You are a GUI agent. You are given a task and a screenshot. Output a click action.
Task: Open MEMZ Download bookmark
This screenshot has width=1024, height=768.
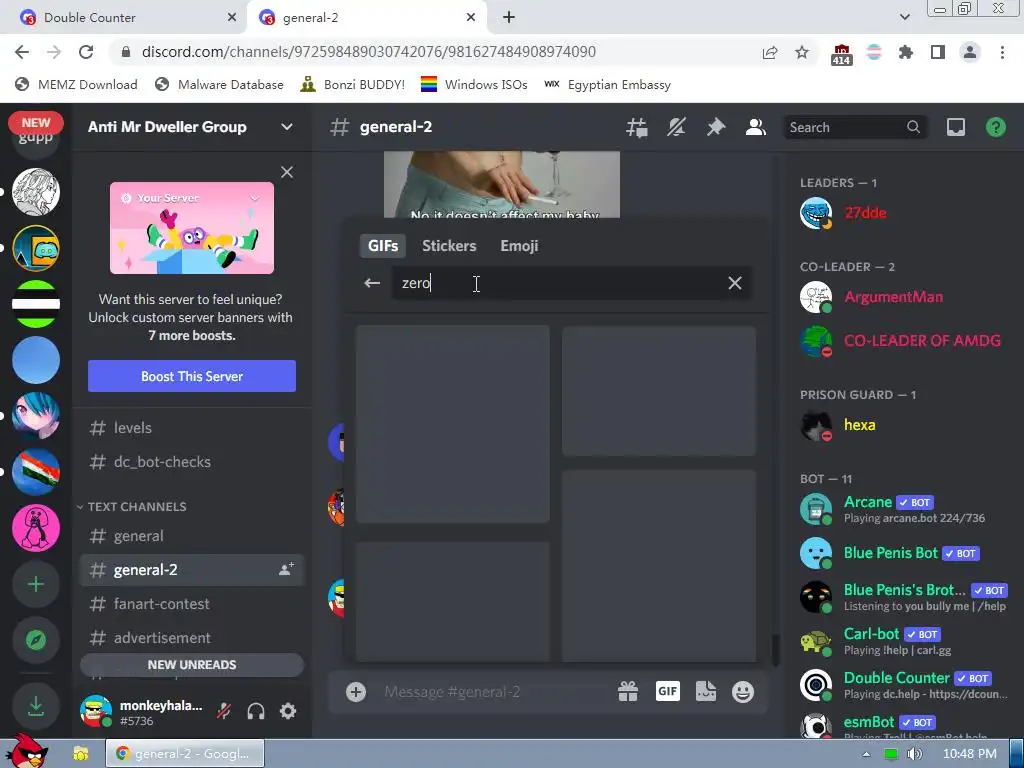76,85
